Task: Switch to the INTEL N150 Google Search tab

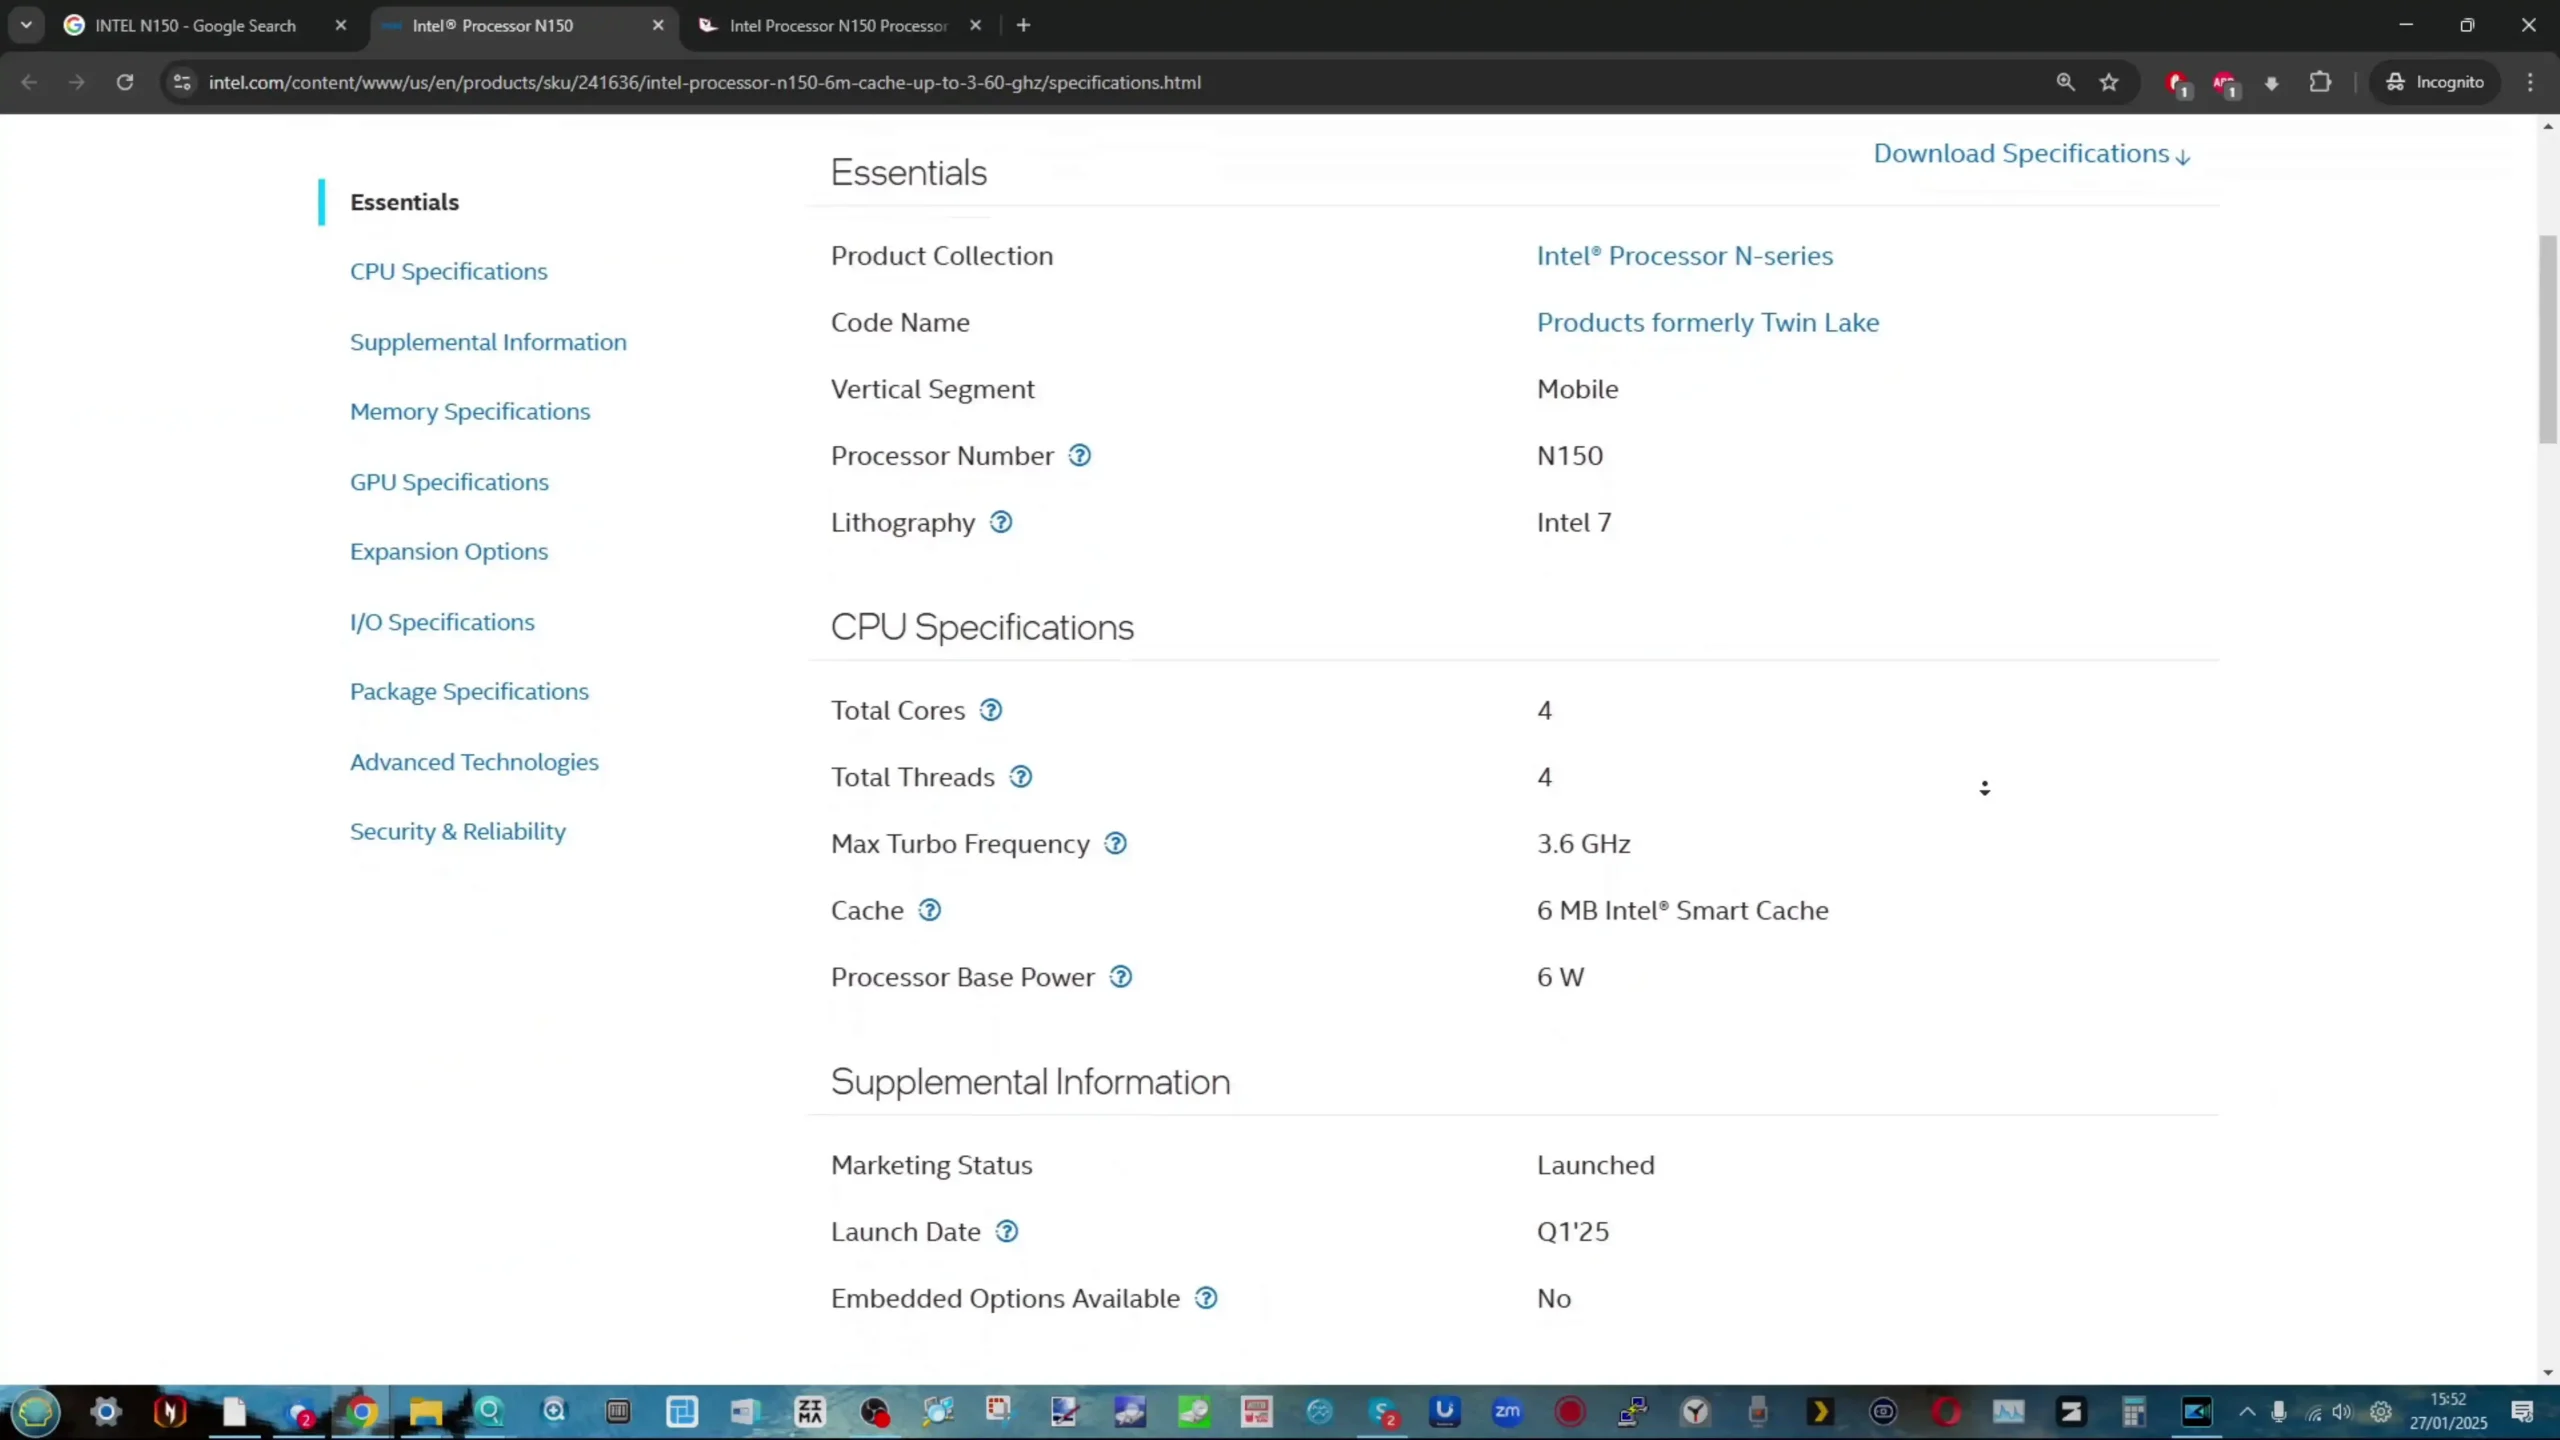Action: click(195, 25)
